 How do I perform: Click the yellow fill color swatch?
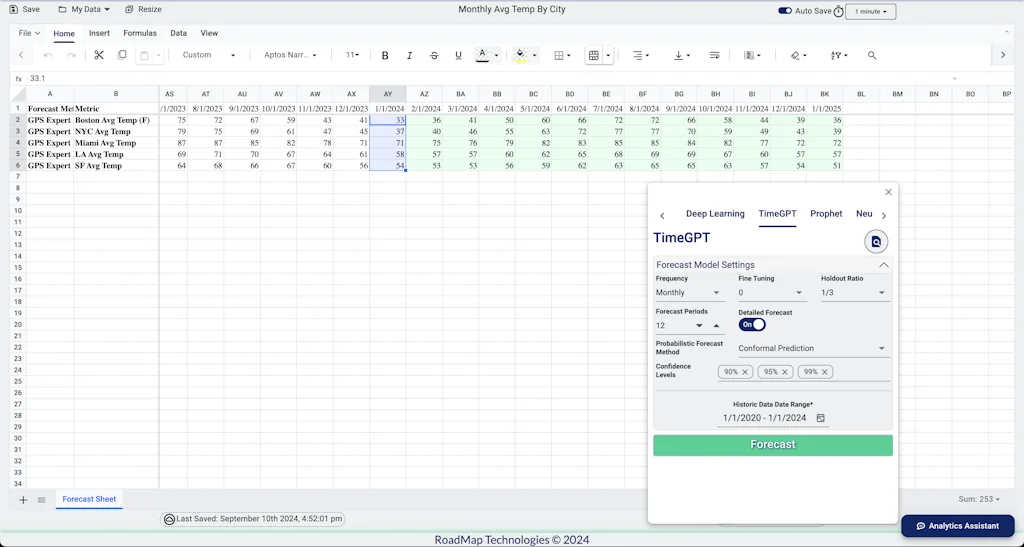[x=520, y=55]
